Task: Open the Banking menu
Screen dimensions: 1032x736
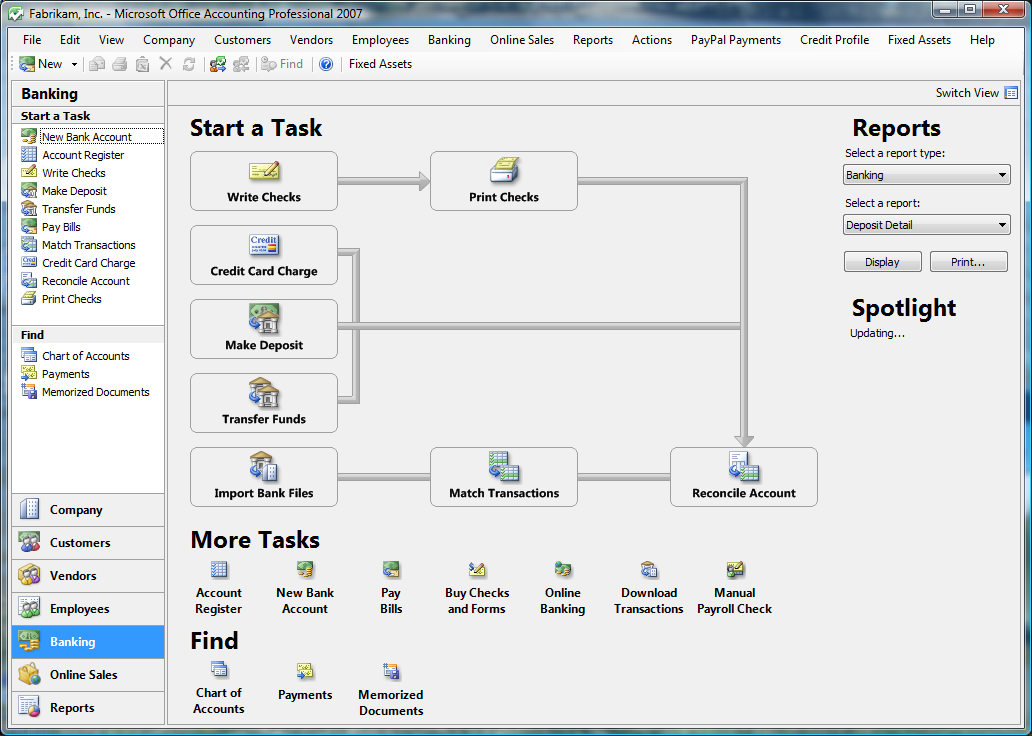Action: pyautogui.click(x=450, y=40)
